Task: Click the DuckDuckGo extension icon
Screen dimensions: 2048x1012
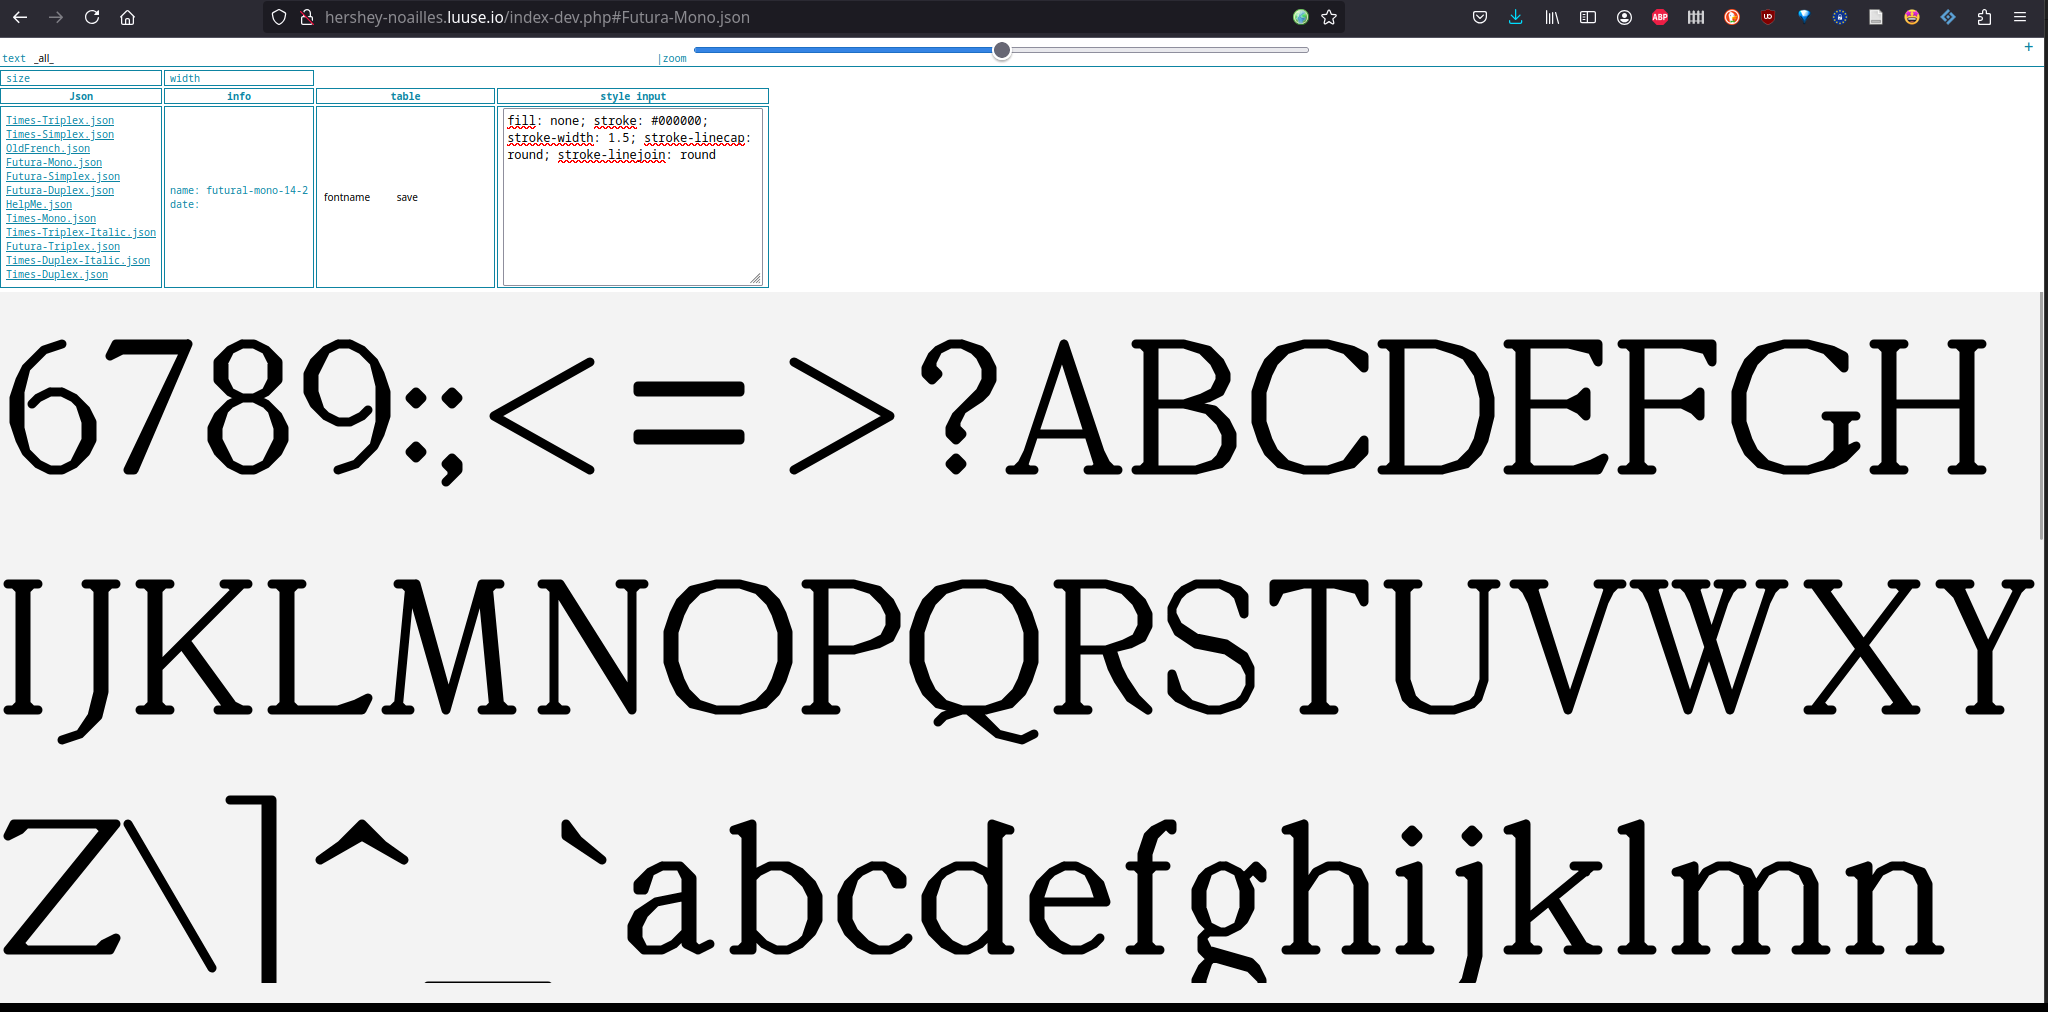Action: [1732, 17]
